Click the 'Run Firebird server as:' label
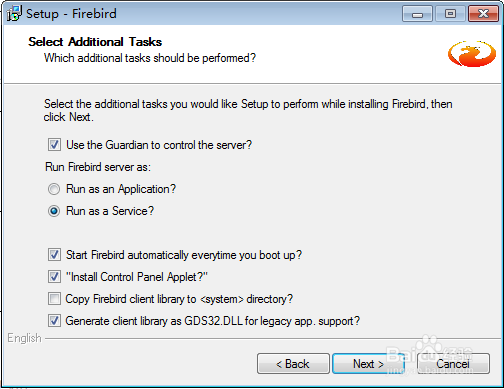Image resolution: width=504 pixels, height=389 pixels. click(98, 167)
